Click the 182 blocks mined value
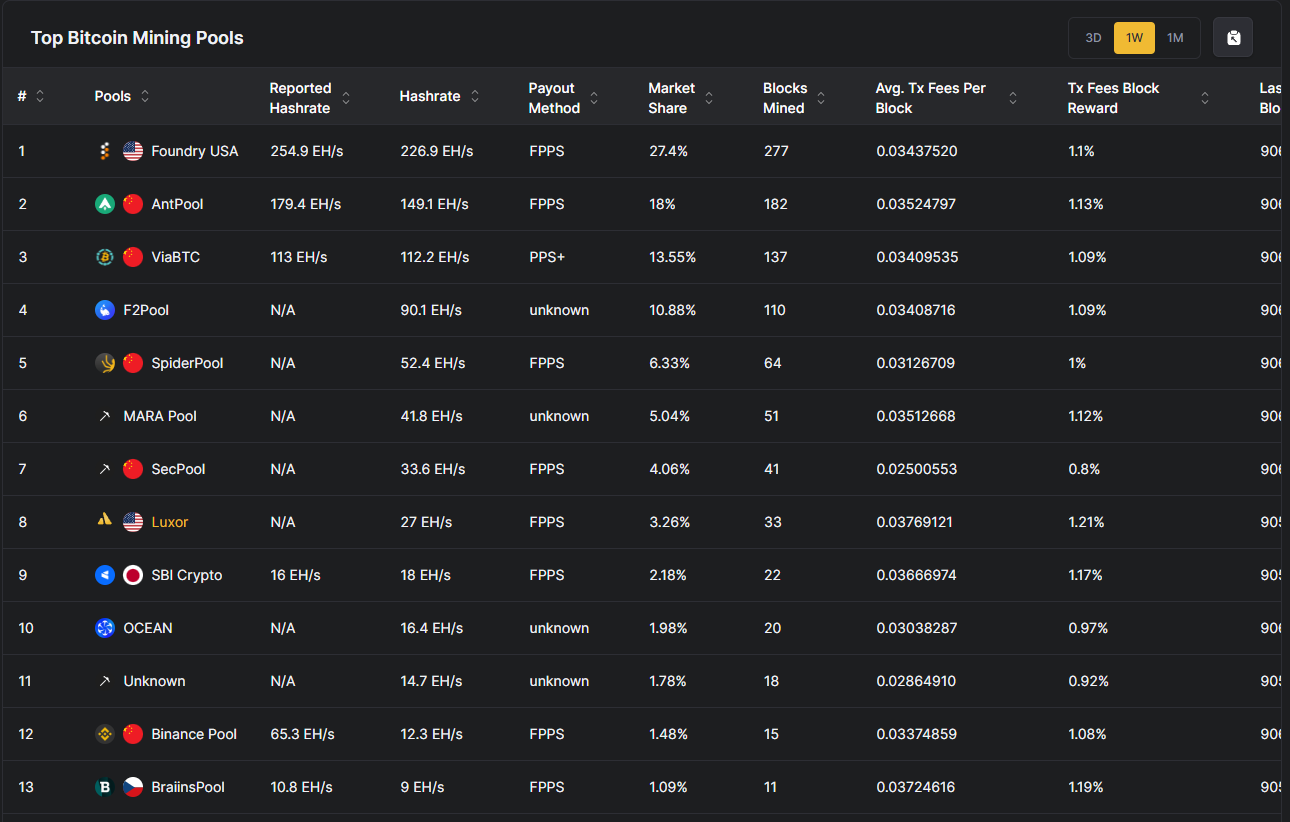Viewport: 1290px width, 822px height. click(x=776, y=204)
